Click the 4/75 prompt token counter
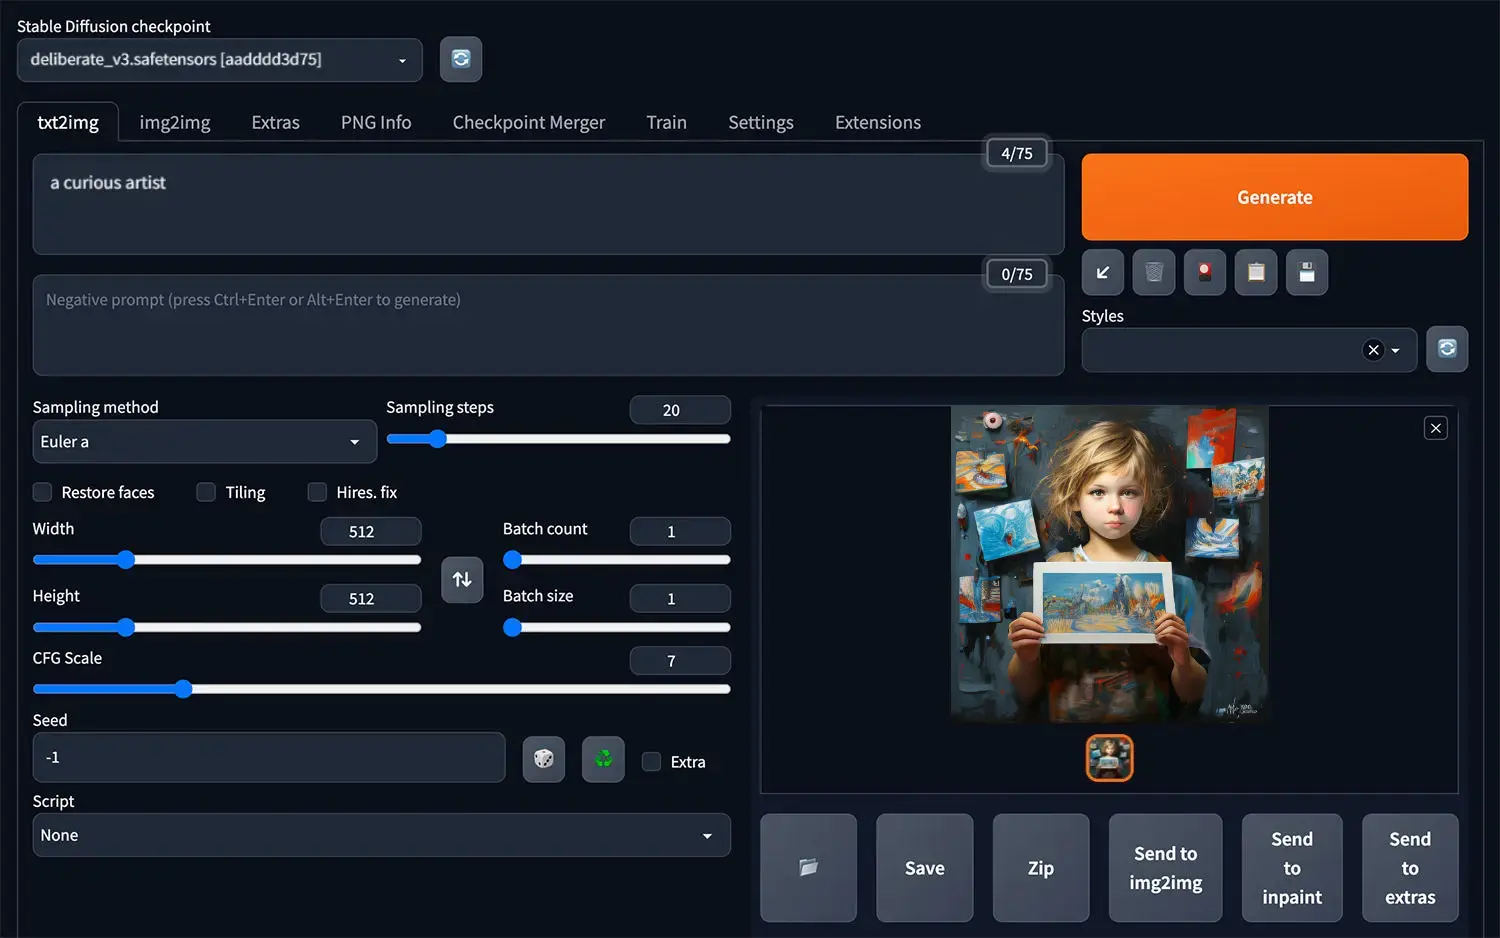1500x938 pixels. point(1017,153)
